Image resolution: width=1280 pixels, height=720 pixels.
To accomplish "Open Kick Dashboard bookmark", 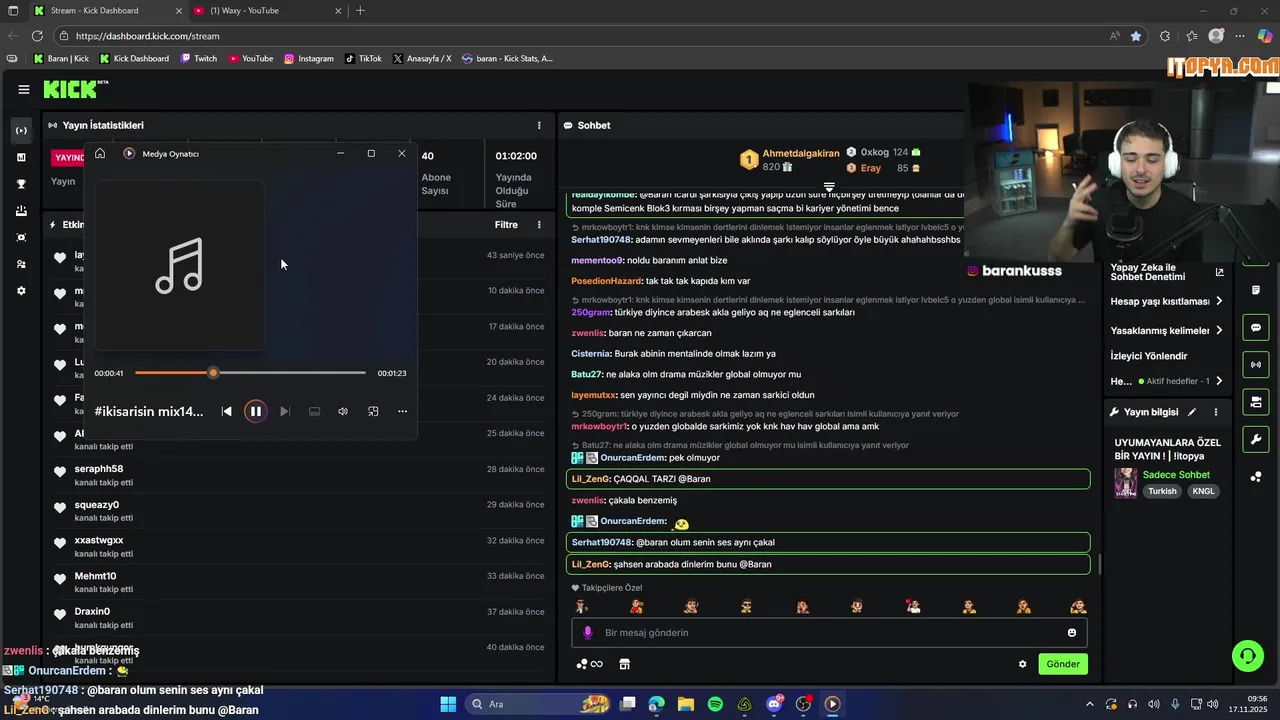I will (x=134, y=58).
